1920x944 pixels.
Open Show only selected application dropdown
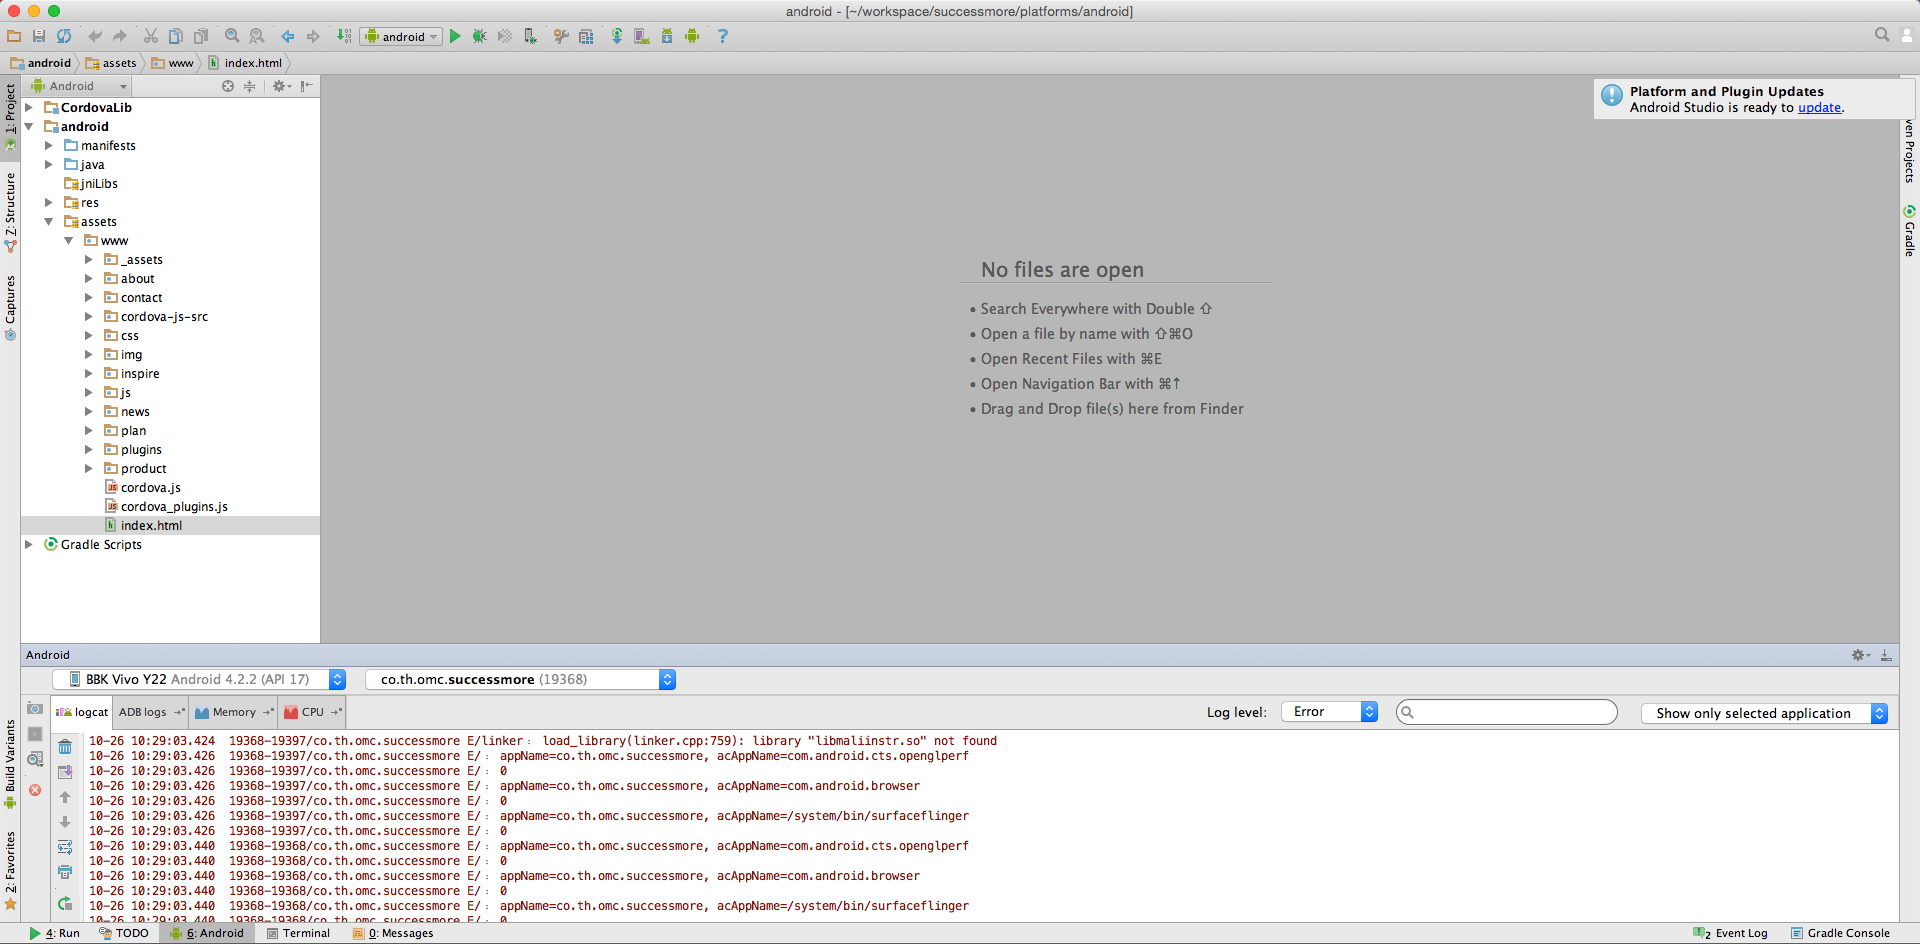coord(1764,713)
